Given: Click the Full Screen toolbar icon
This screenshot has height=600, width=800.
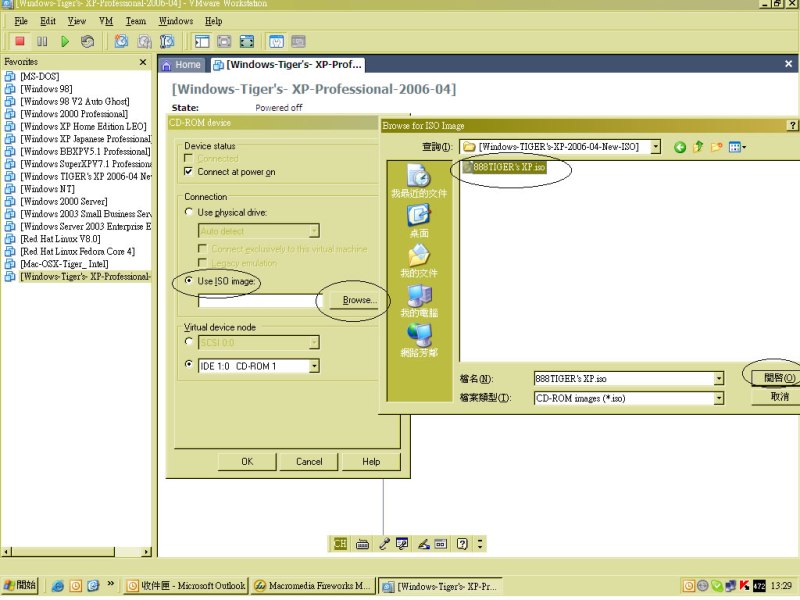Looking at the screenshot, I should click(247, 41).
